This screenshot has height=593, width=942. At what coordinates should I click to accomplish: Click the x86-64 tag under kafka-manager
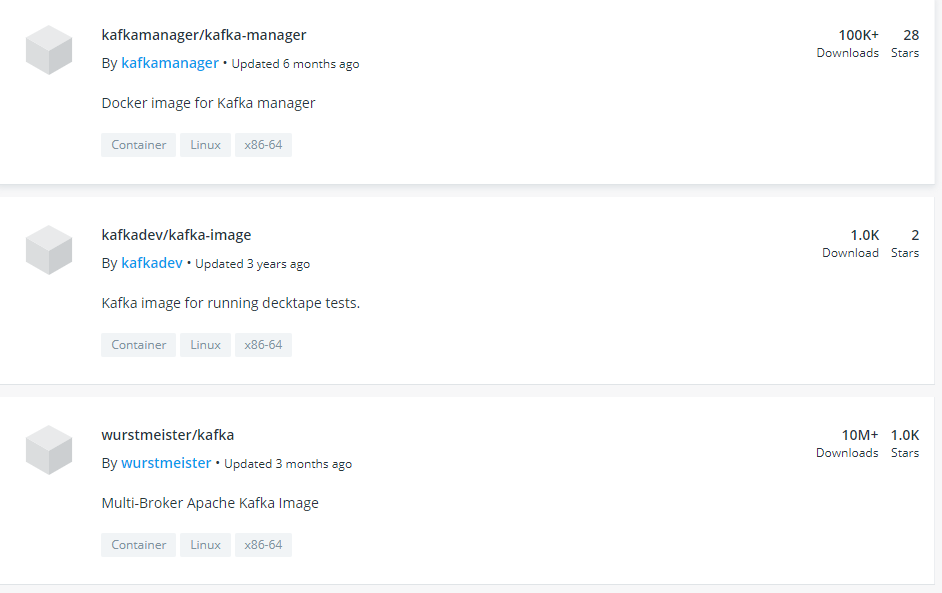263,145
